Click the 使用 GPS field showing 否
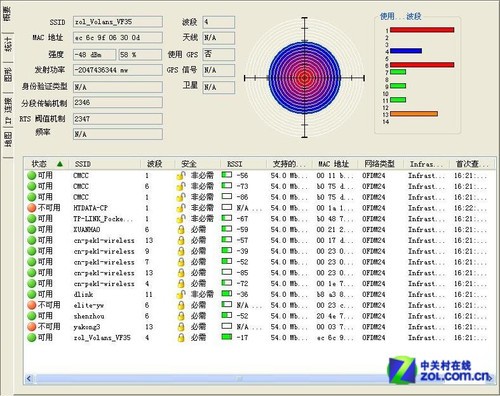The height and width of the screenshot is (396, 500). (219, 54)
